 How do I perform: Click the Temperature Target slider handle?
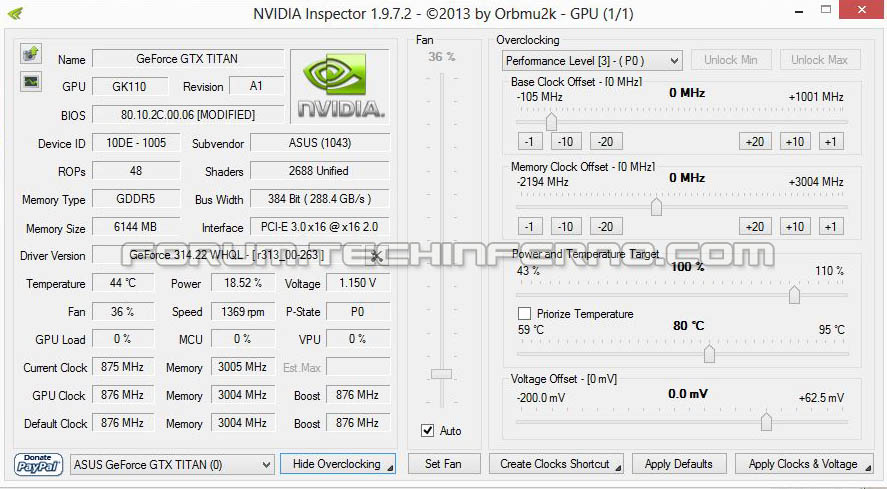pos(709,354)
